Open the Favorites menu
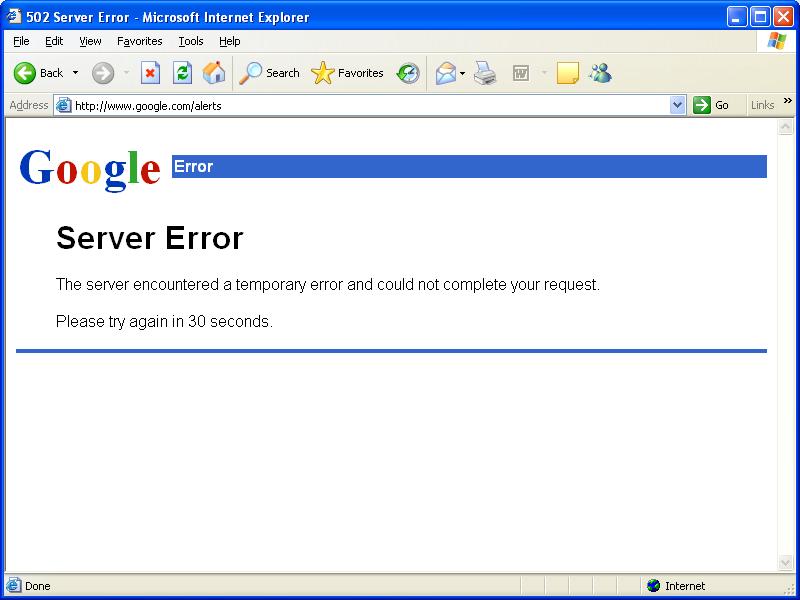 point(140,41)
